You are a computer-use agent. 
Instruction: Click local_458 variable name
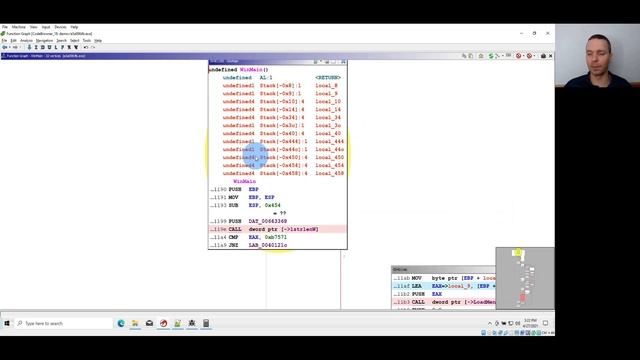[x=329, y=173]
